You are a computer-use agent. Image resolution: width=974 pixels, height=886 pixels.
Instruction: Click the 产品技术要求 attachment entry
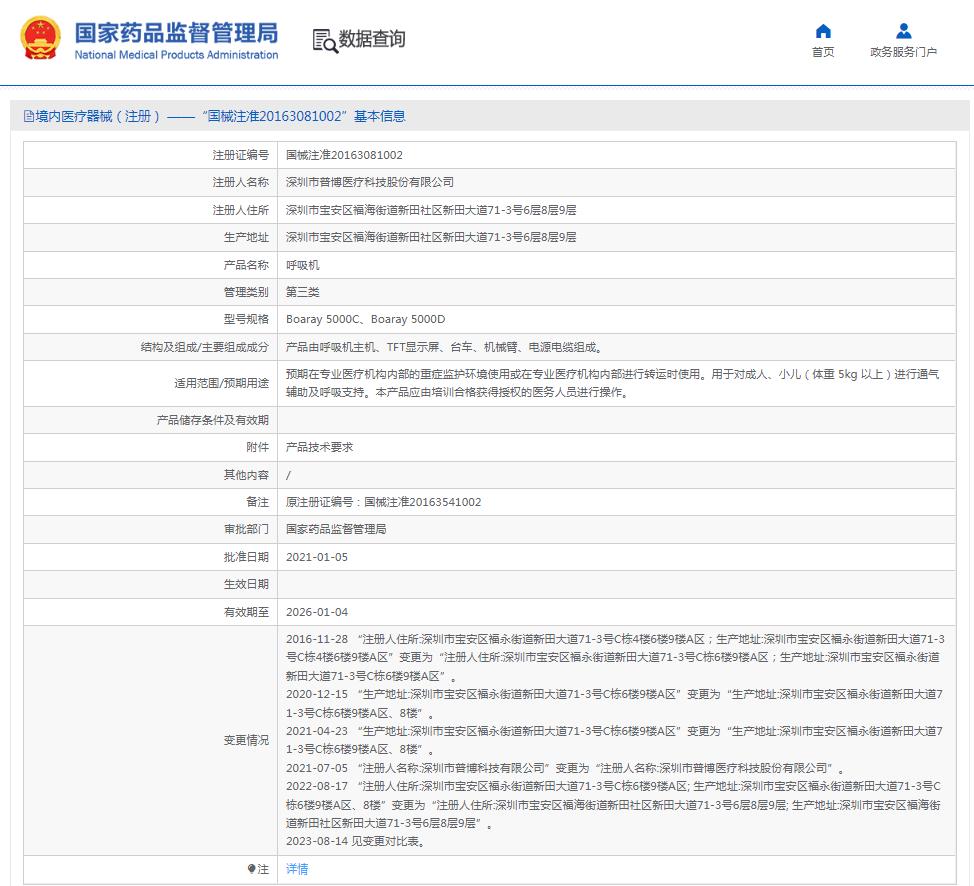[x=320, y=447]
